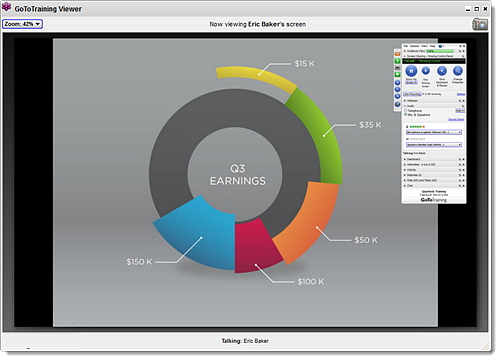The image size is (500, 360).
Task: Click the Start Recording button
Action: click(x=412, y=94)
